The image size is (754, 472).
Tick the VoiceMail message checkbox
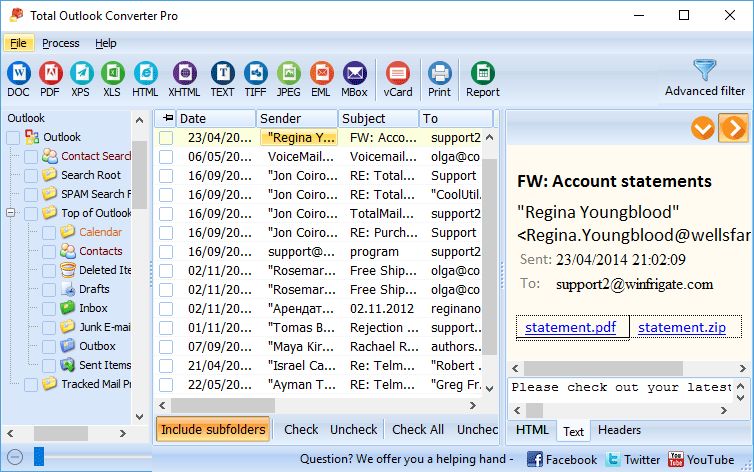(166, 157)
